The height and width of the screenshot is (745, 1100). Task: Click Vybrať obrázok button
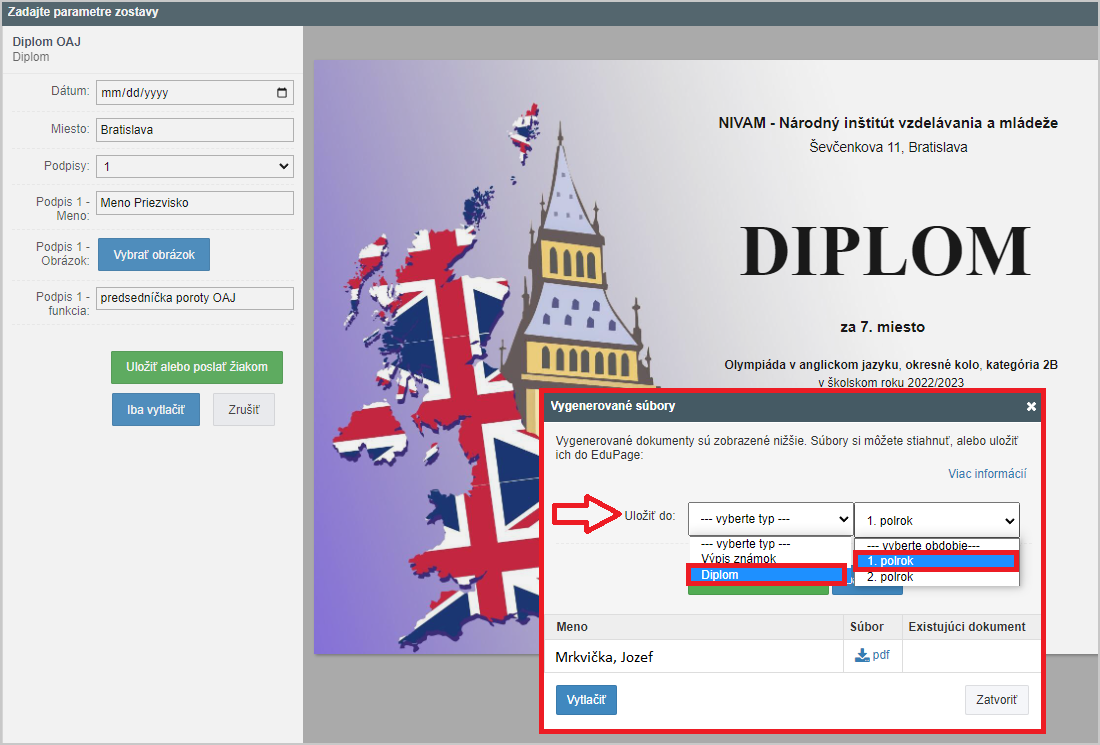coord(154,255)
